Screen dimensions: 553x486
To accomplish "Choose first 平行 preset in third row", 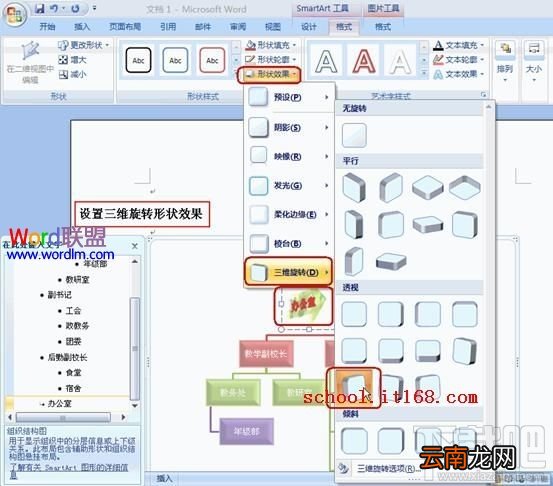I will coord(354,261).
